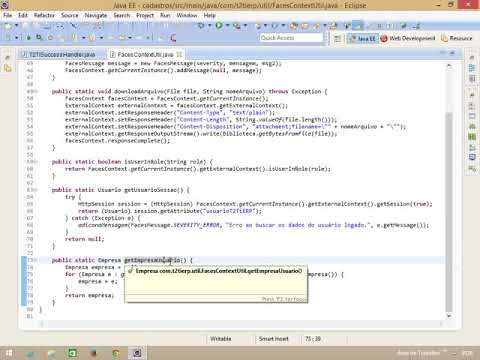This screenshot has height=360, width=480.
Task: Open the New file dropdown arrow
Action: tap(16, 26)
